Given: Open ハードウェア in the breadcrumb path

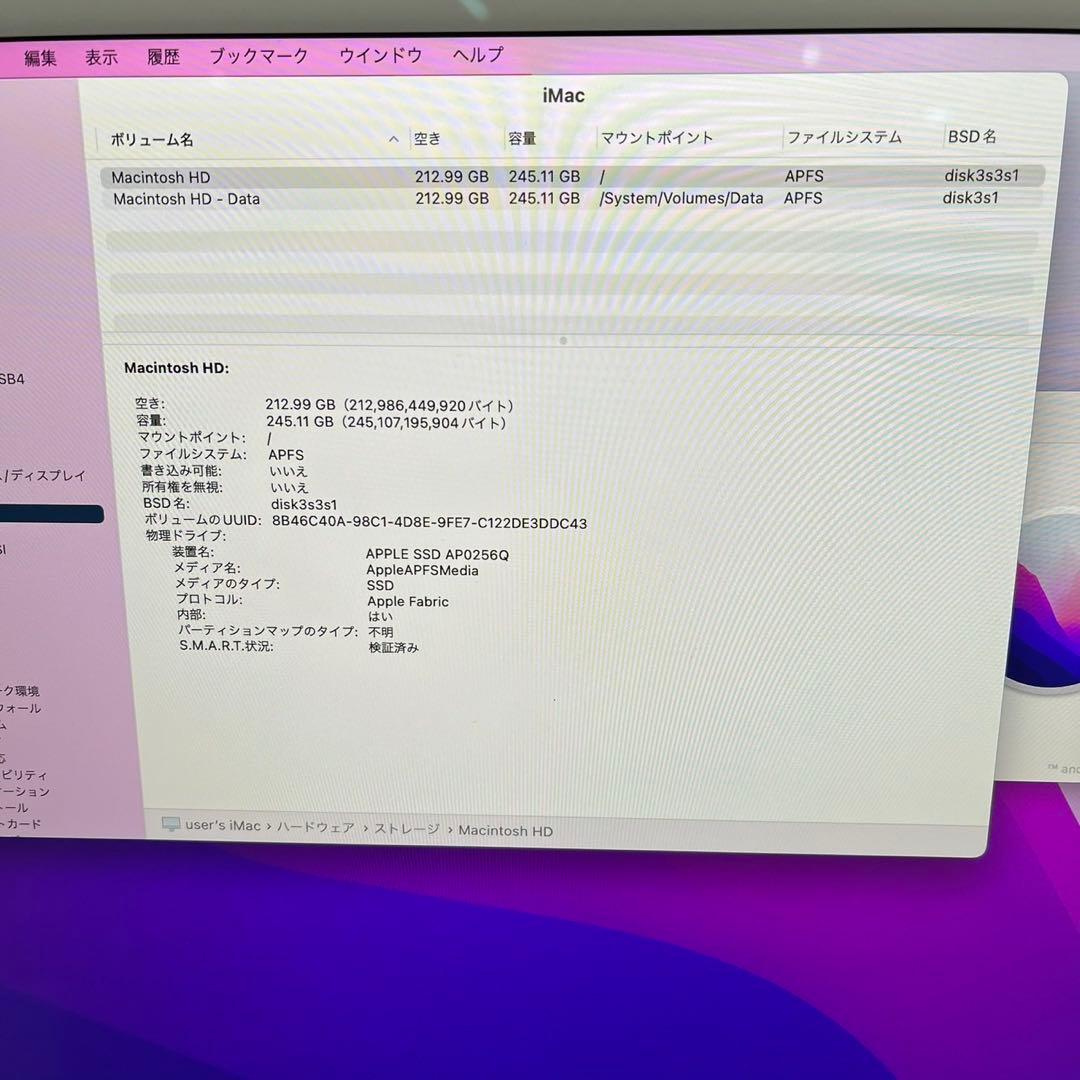Looking at the screenshot, I should pos(316,828).
